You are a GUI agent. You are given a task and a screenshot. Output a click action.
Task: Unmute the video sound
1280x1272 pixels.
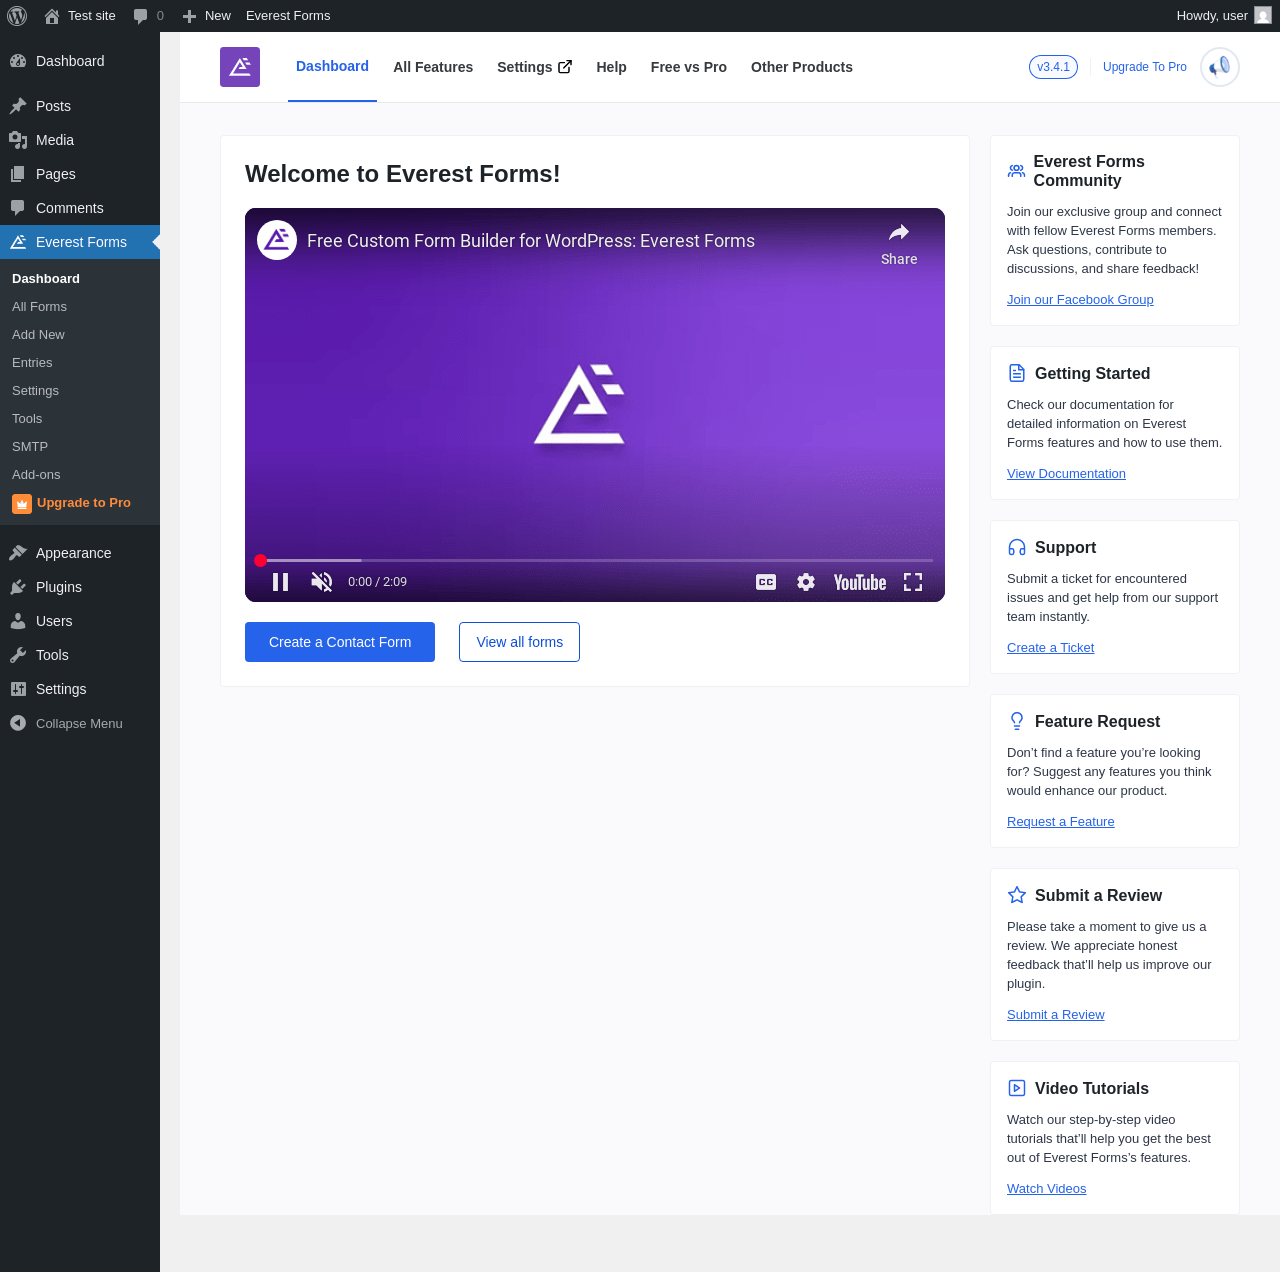[x=322, y=582]
